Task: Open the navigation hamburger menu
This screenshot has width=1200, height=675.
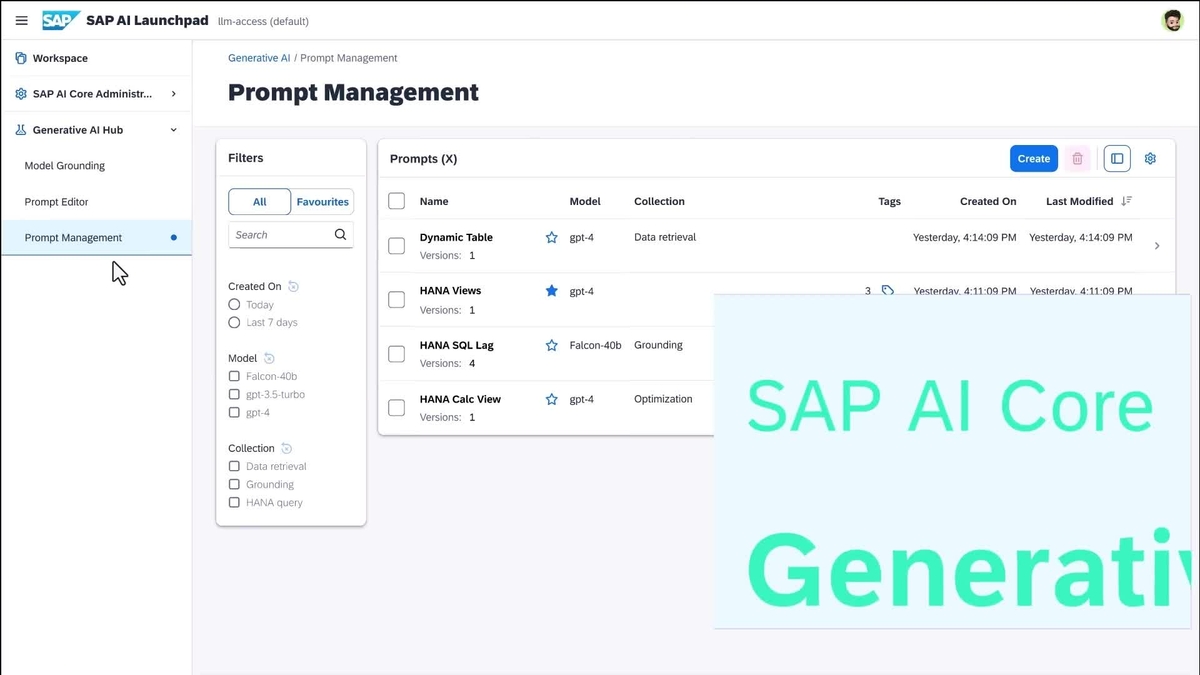Action: (x=21, y=20)
